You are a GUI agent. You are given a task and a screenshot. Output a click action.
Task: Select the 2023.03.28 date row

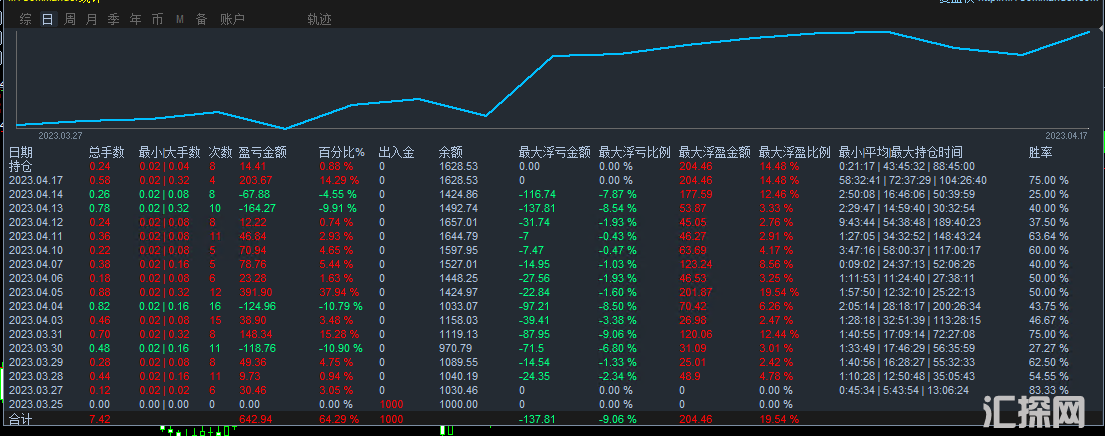[x=36, y=376]
